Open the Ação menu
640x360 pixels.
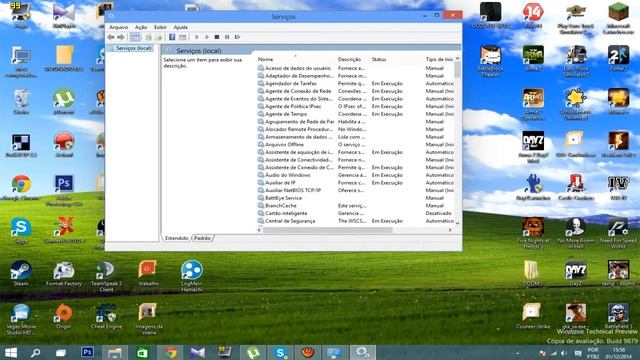(141, 27)
